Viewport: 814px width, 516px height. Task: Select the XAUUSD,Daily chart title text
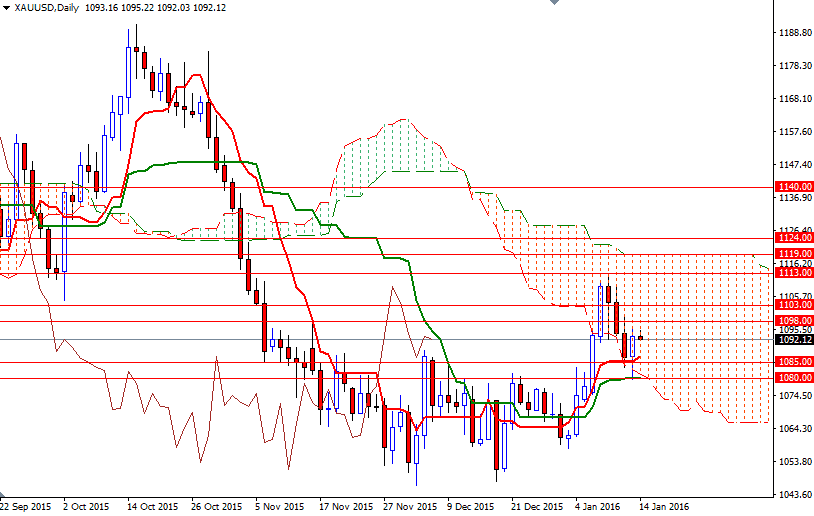[47, 8]
